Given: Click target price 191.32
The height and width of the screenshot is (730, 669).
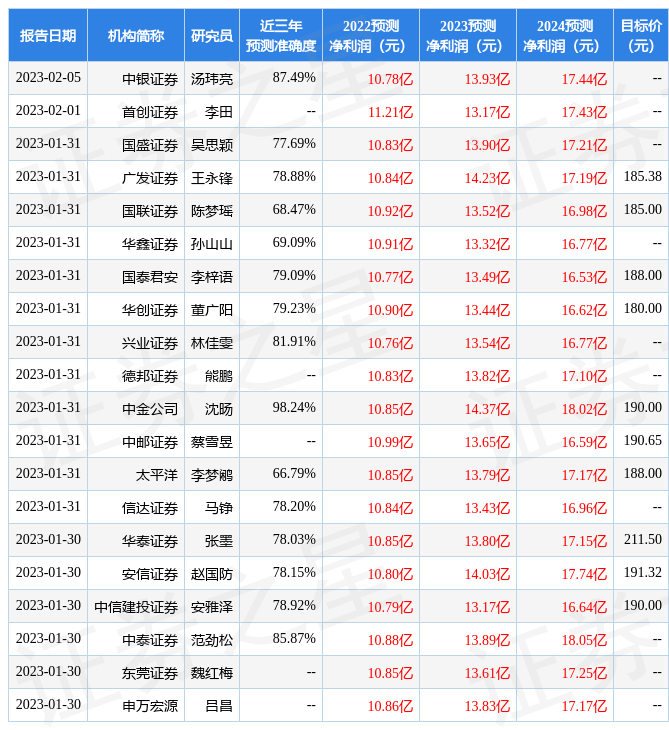Looking at the screenshot, I should (x=642, y=573).
